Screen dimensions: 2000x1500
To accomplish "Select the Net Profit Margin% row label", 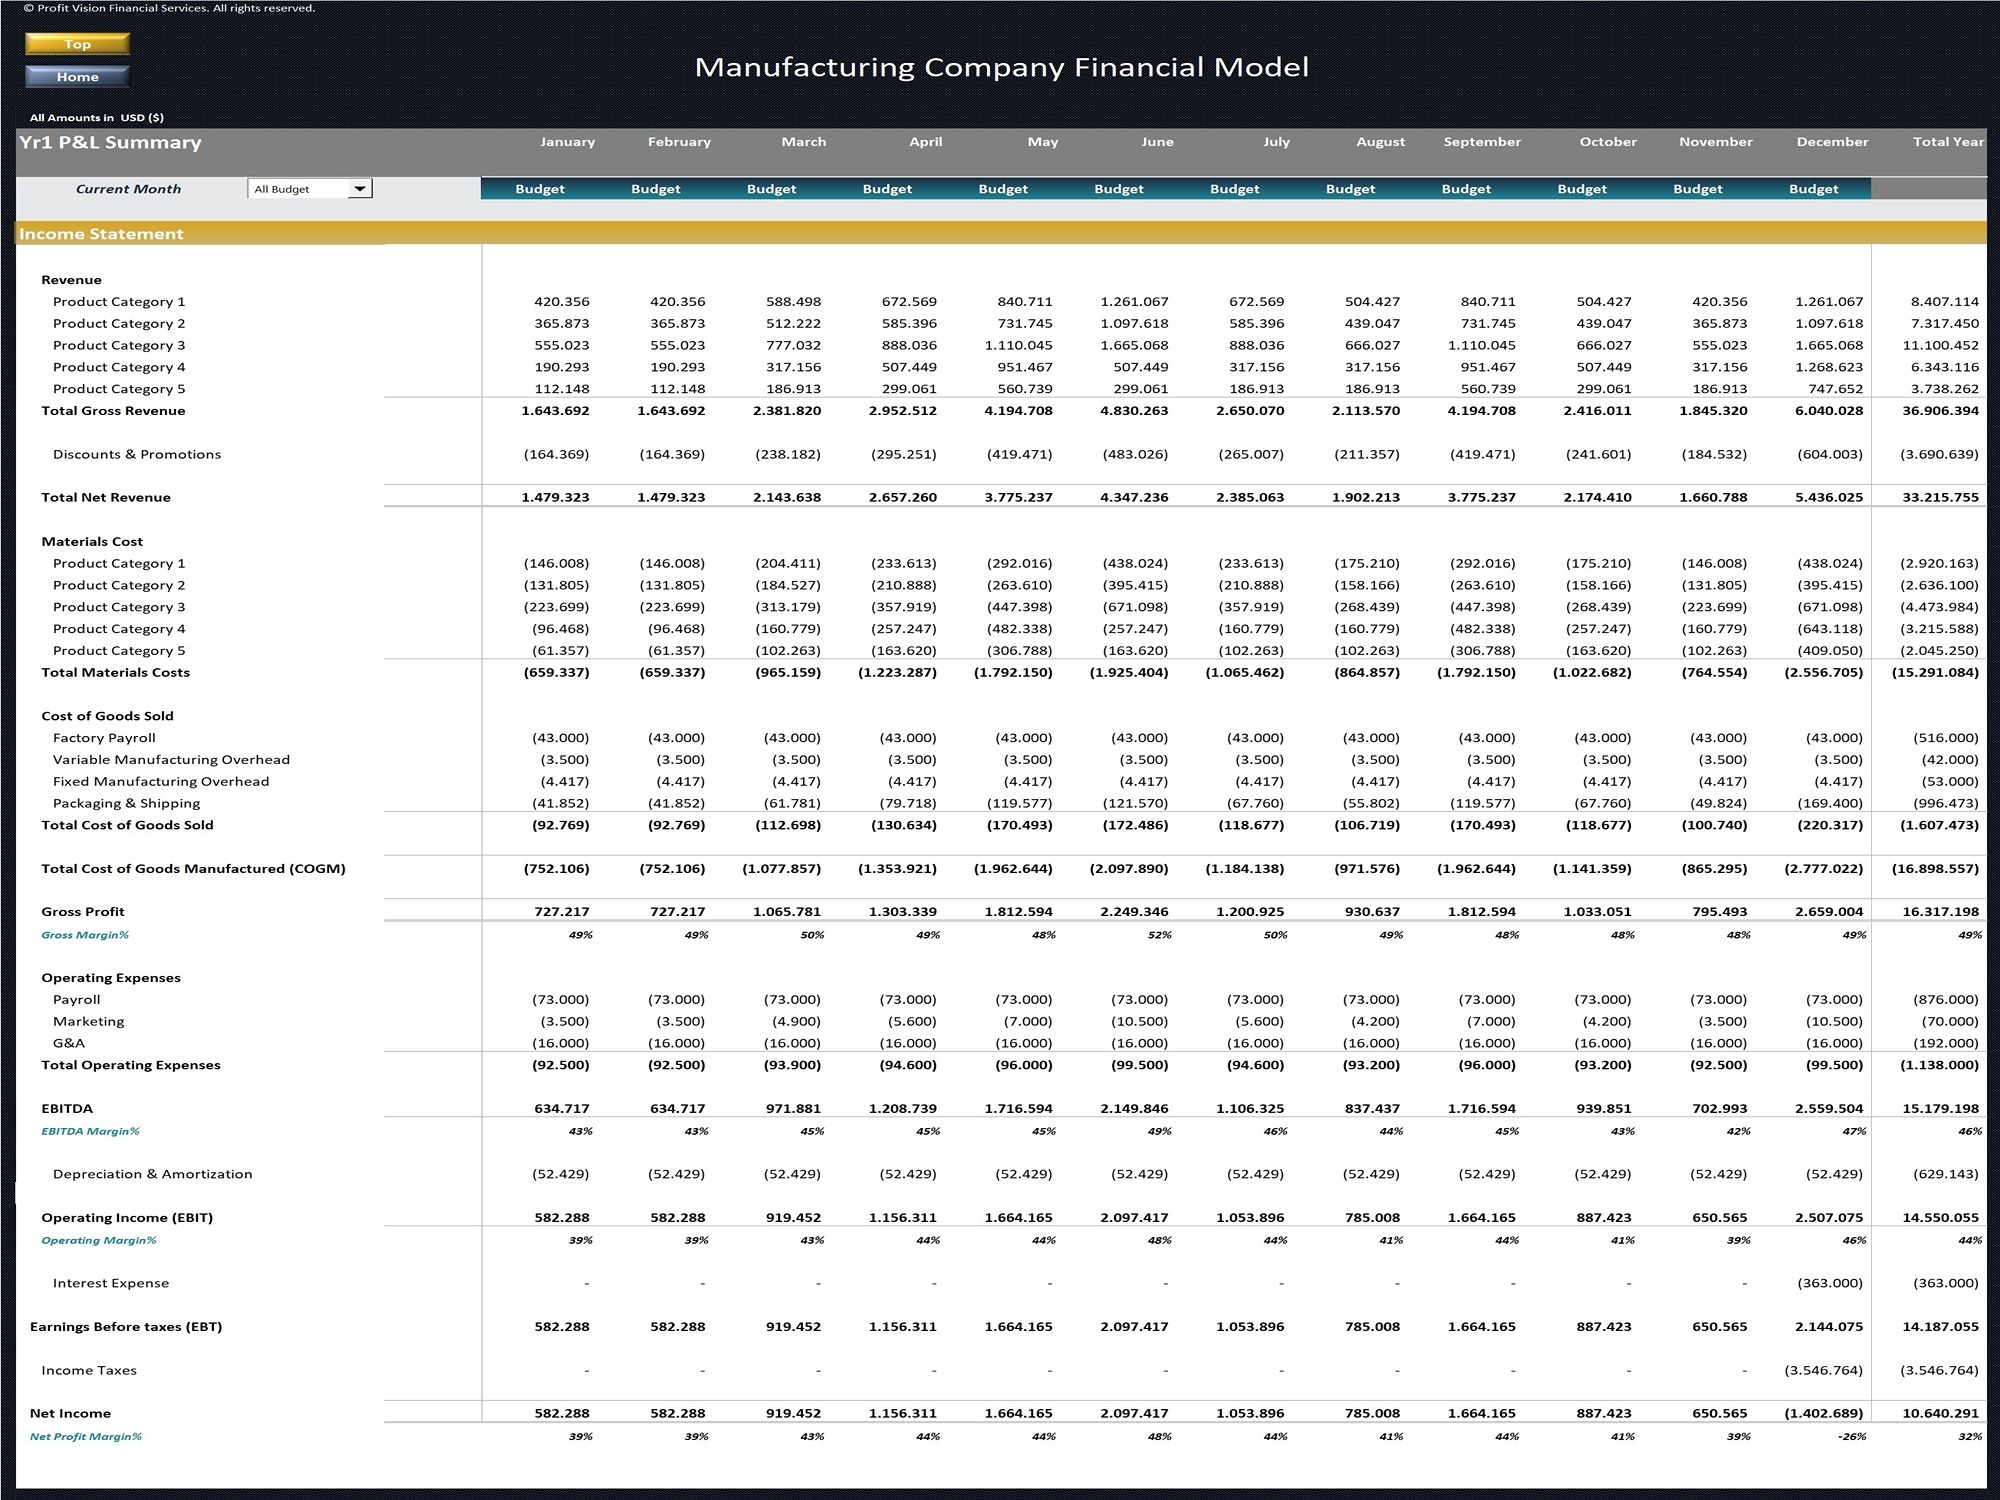I will click(86, 1436).
